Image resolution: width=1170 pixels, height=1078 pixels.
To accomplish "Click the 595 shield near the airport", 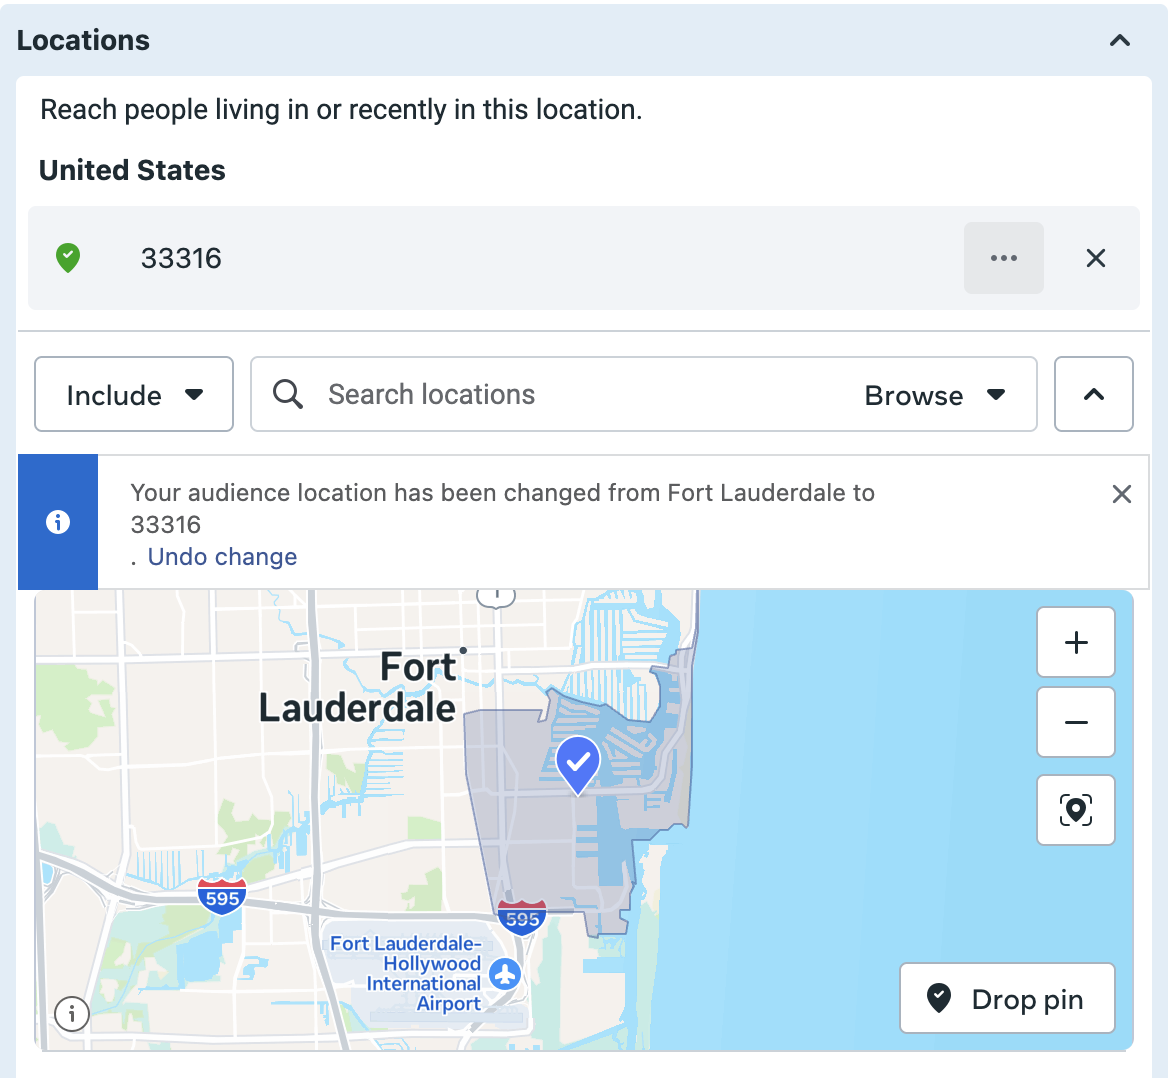I will click(522, 918).
